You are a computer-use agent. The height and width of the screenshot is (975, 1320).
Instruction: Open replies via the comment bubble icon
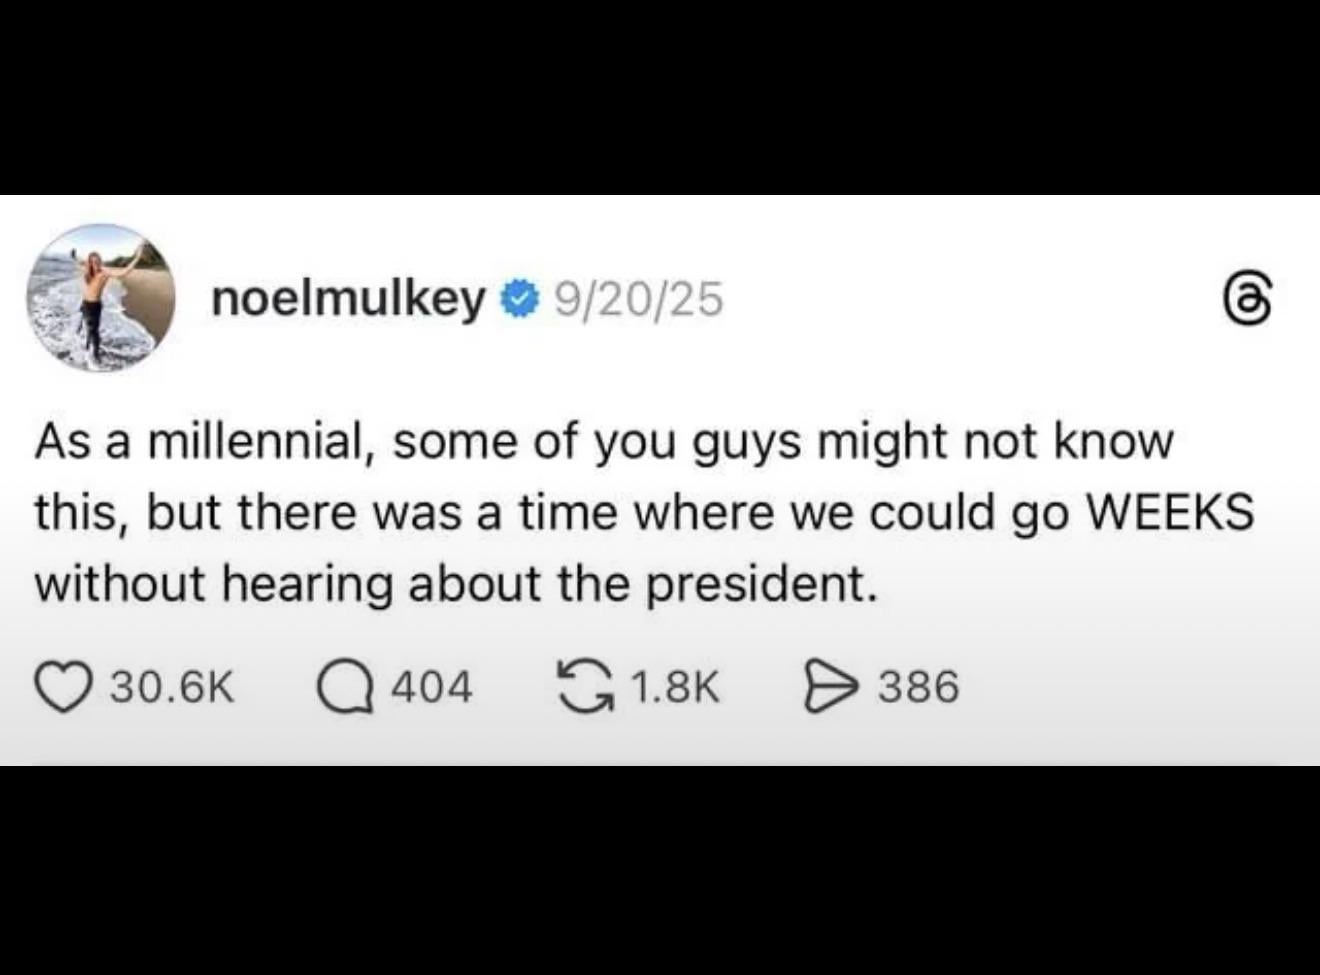(x=342, y=687)
